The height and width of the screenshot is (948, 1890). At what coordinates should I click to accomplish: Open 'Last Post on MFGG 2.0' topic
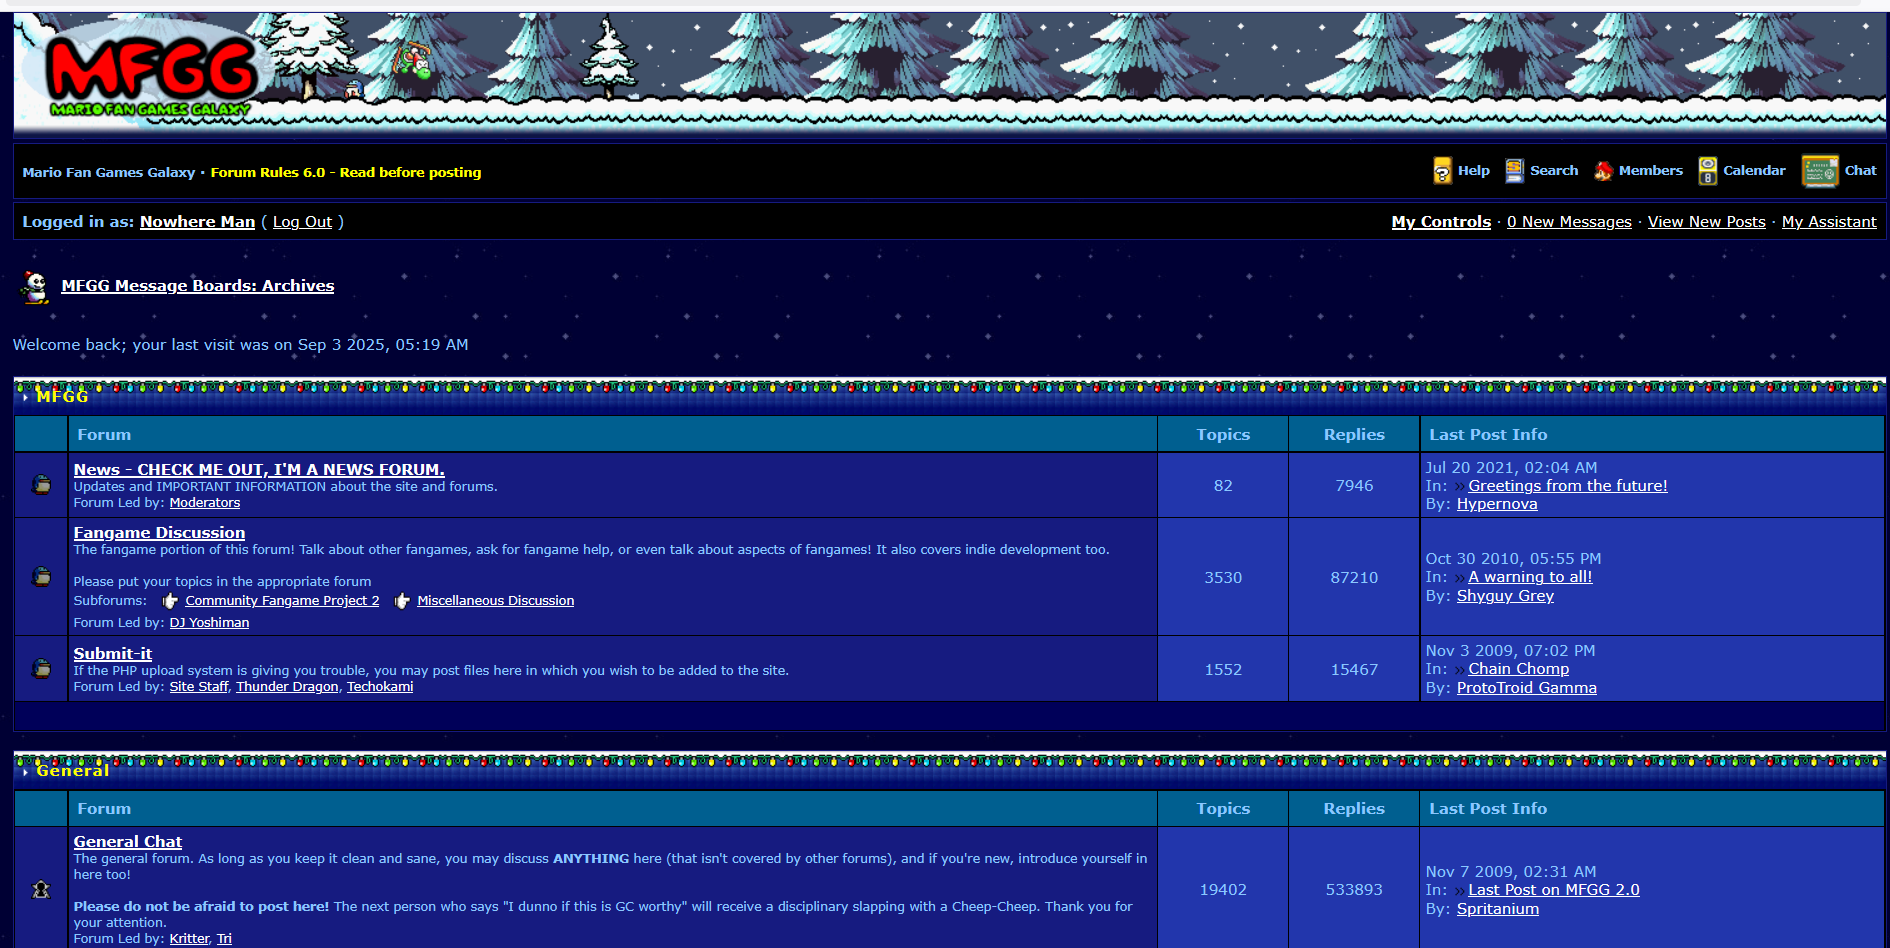1554,890
